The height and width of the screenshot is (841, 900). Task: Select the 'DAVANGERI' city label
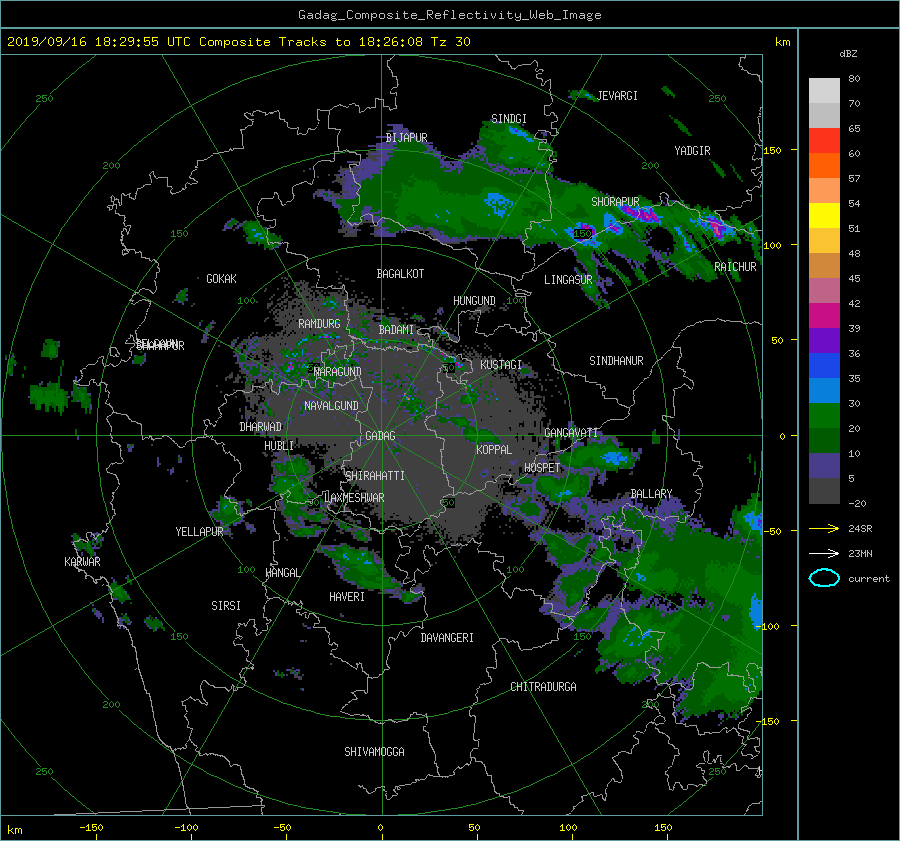click(x=447, y=638)
